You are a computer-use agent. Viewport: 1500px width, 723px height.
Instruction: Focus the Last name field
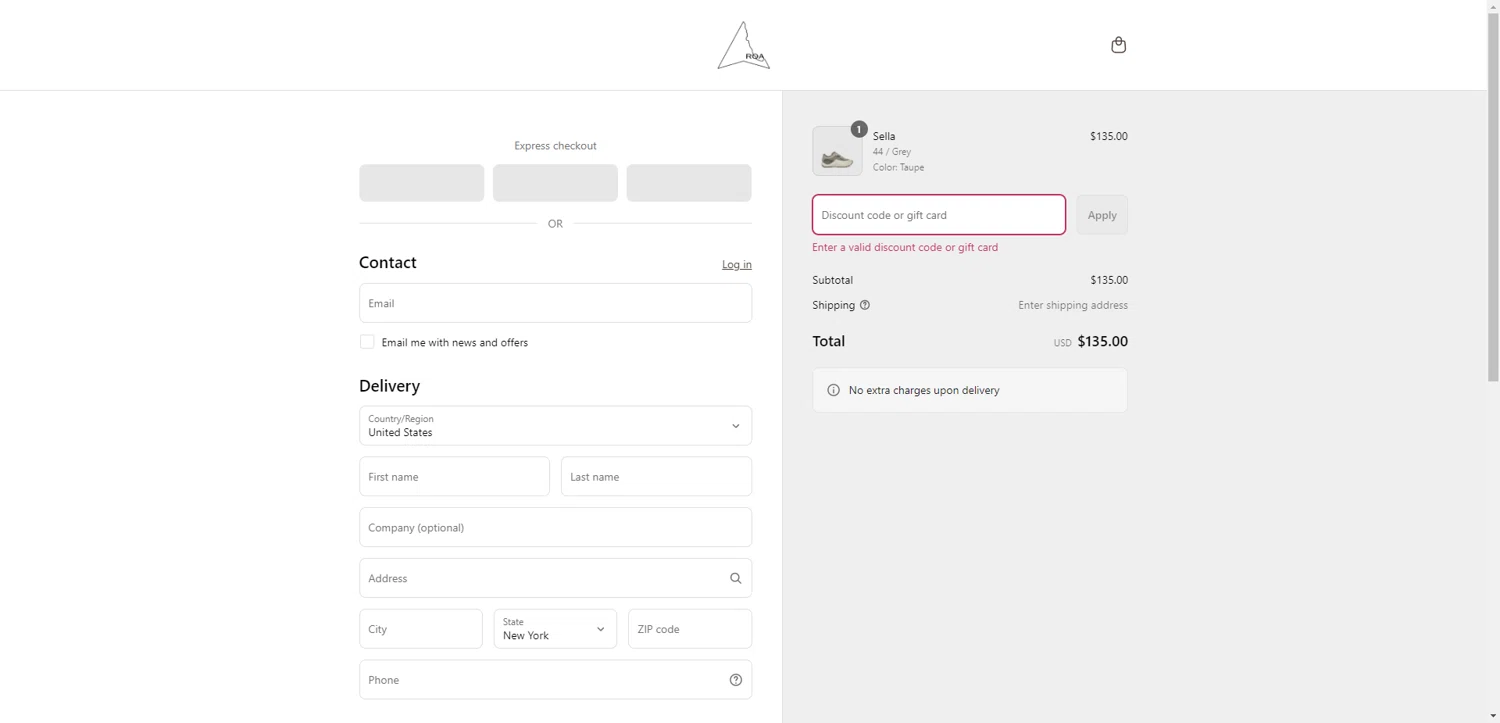coord(656,477)
